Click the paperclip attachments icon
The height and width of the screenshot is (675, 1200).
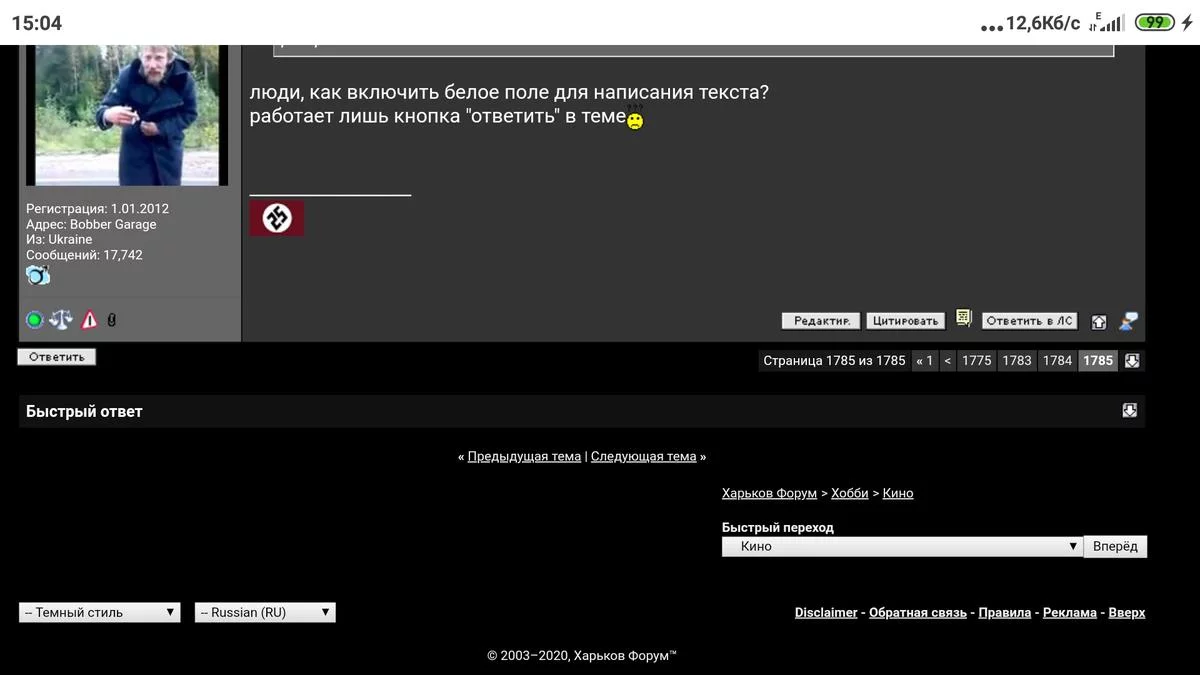(111, 320)
